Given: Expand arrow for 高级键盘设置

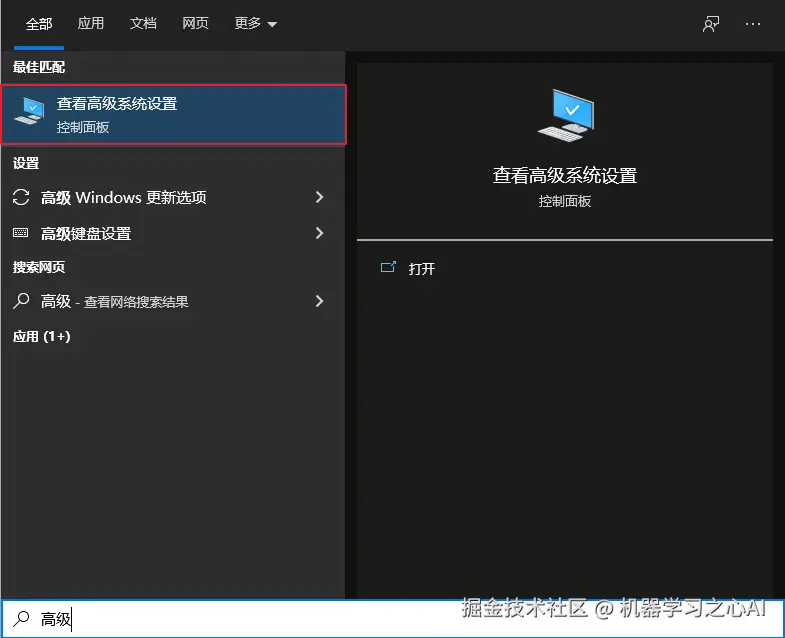Looking at the screenshot, I should coord(319,233).
